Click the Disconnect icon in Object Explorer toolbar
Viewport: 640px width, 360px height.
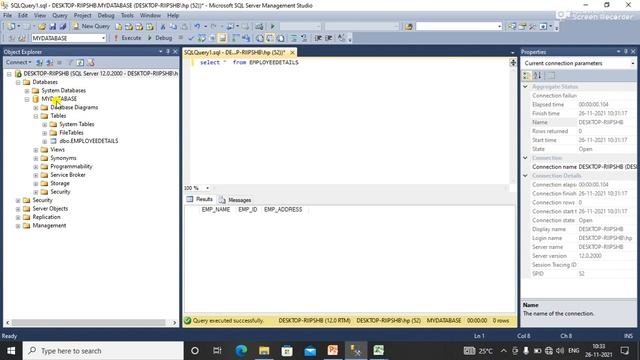pyautogui.click(x=50, y=62)
